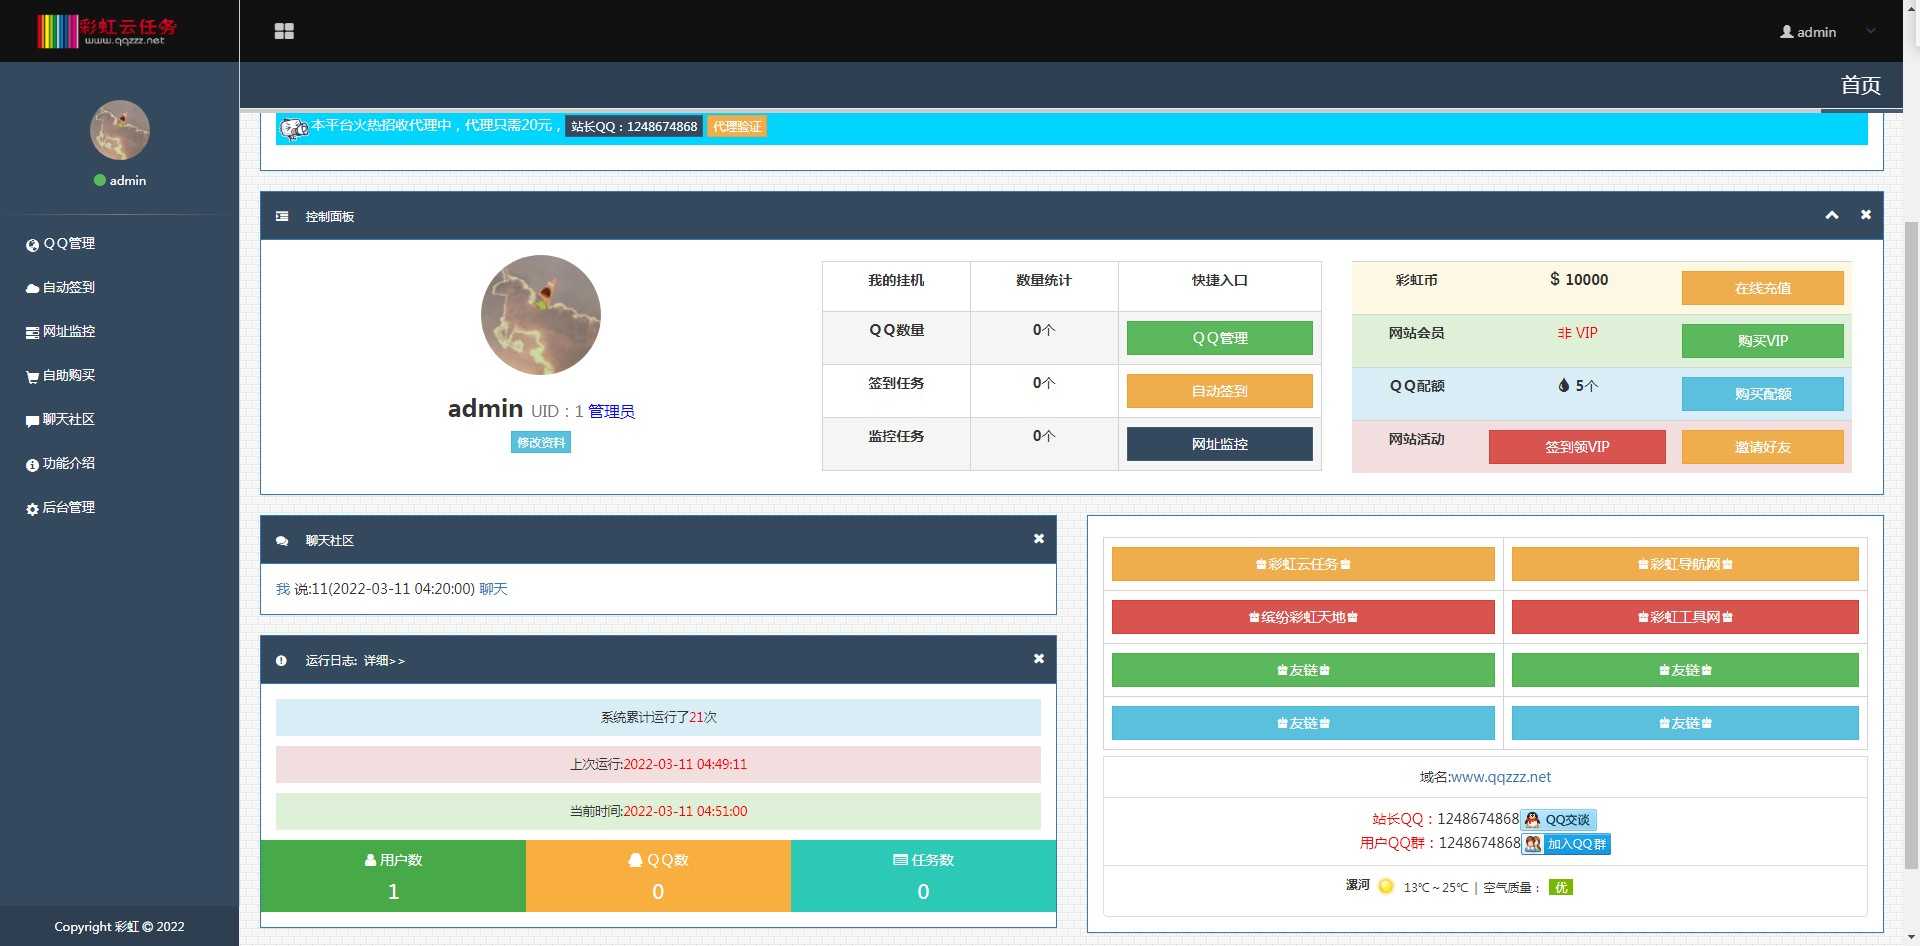Viewport: 1920px width, 946px height.
Task: Click the green QQ管理 shortcut button
Action: [1220, 338]
